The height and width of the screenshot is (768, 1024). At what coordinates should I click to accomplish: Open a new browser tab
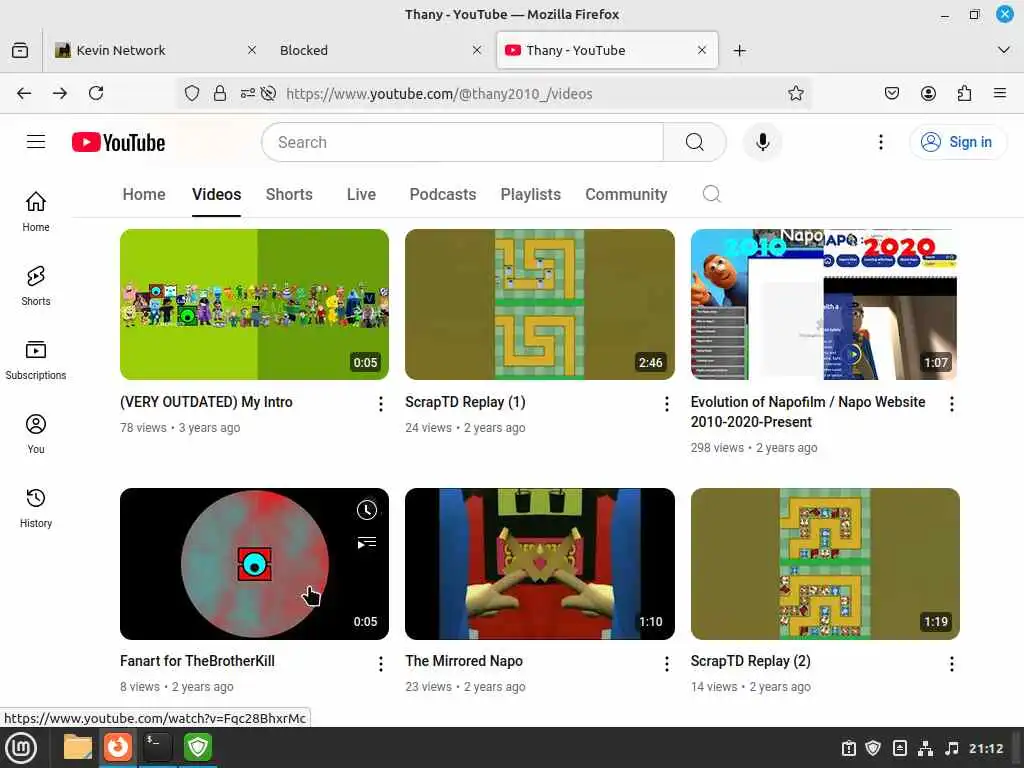pos(739,50)
